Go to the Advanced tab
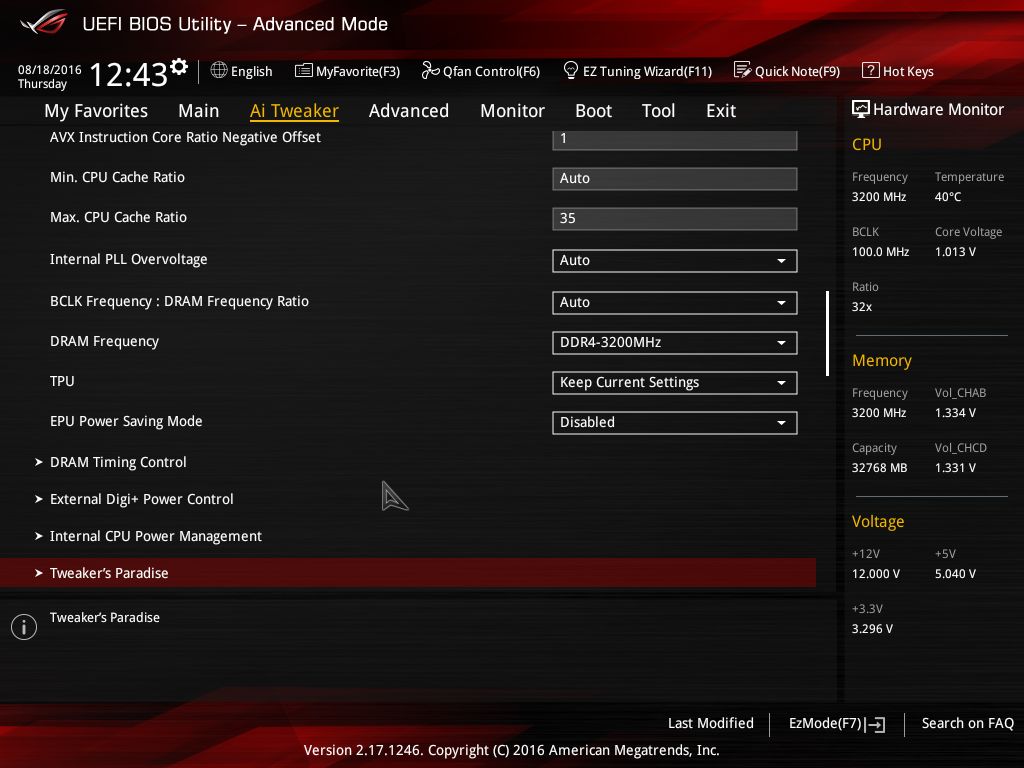Image resolution: width=1024 pixels, height=768 pixels. click(x=409, y=110)
